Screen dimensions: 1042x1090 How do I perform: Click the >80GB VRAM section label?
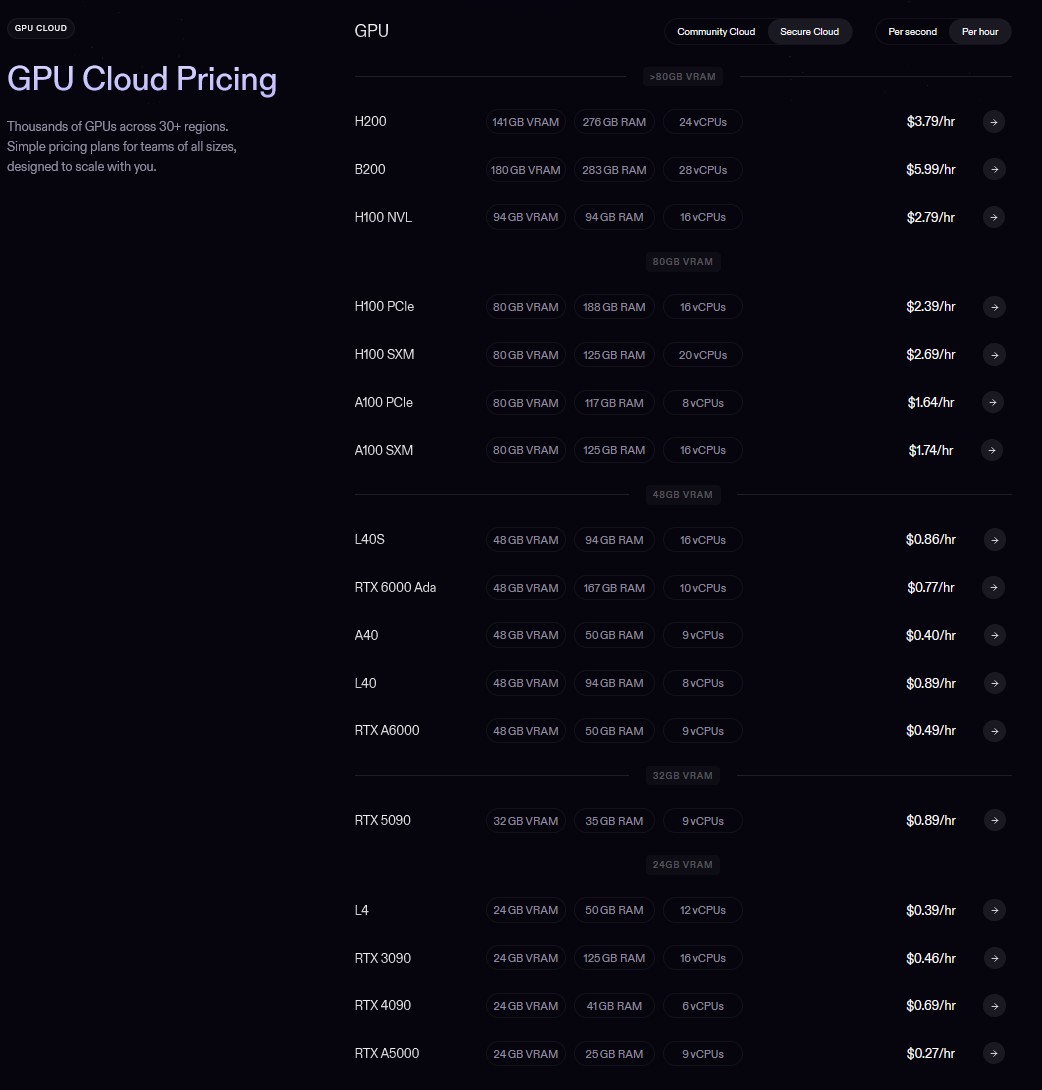(x=683, y=76)
